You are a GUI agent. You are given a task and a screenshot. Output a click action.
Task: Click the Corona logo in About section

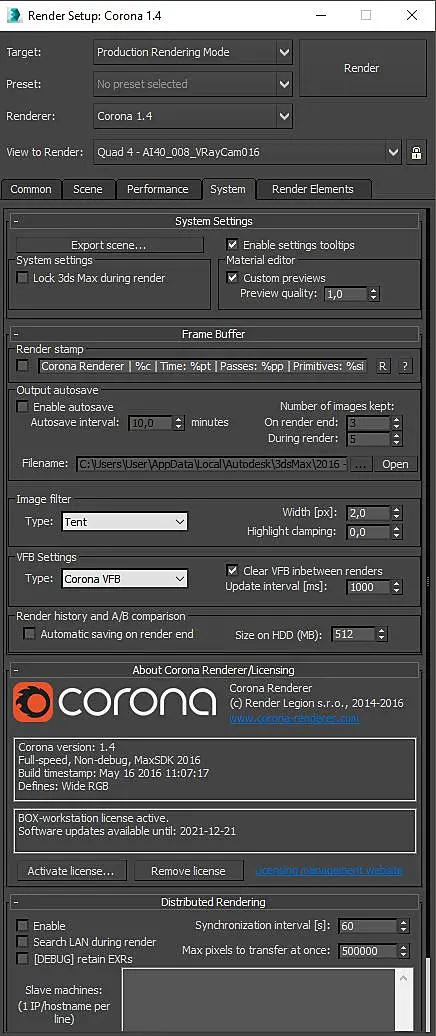point(114,702)
